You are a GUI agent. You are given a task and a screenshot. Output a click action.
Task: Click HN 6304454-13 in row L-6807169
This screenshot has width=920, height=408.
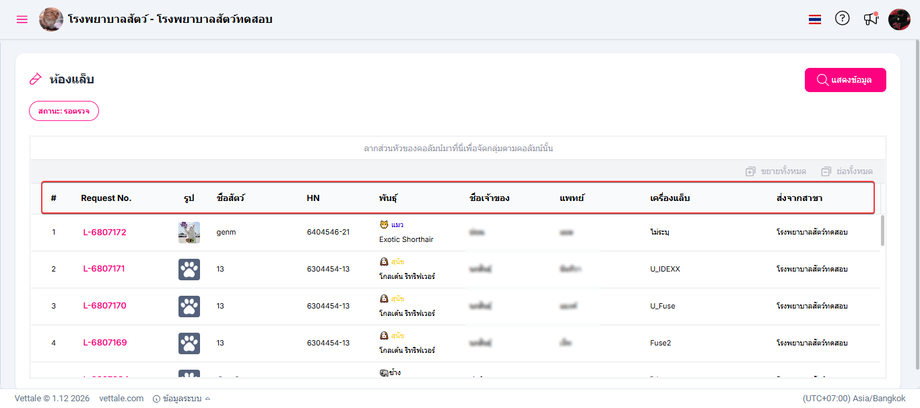(x=328, y=343)
